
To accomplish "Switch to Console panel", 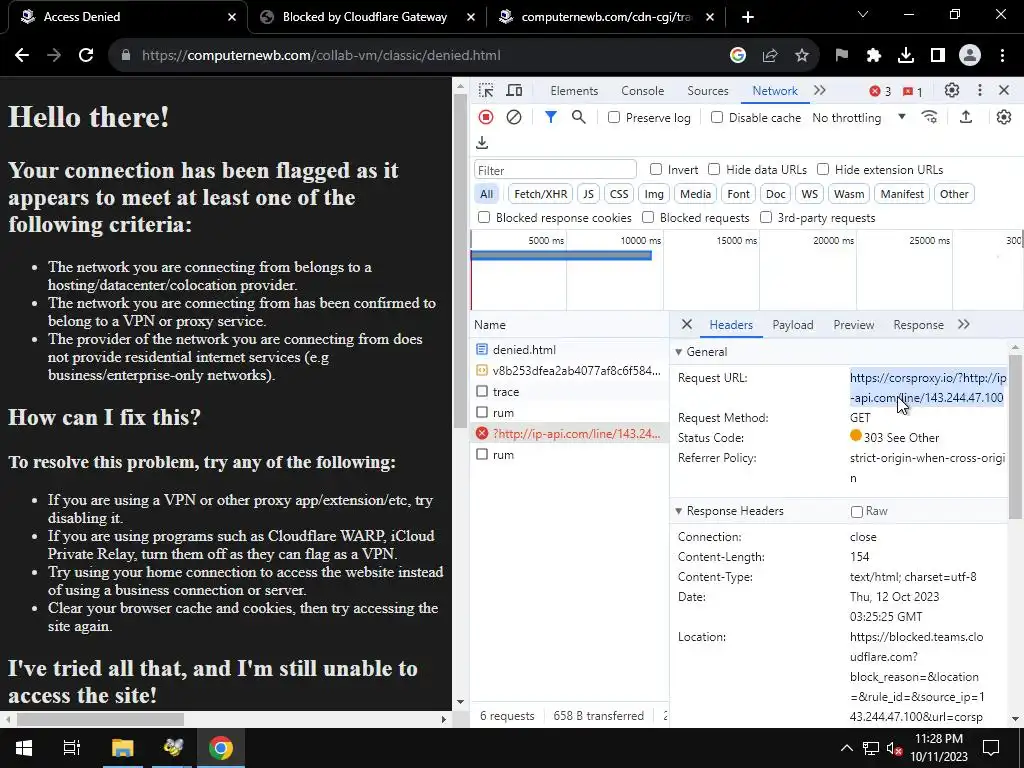I will tap(643, 91).
